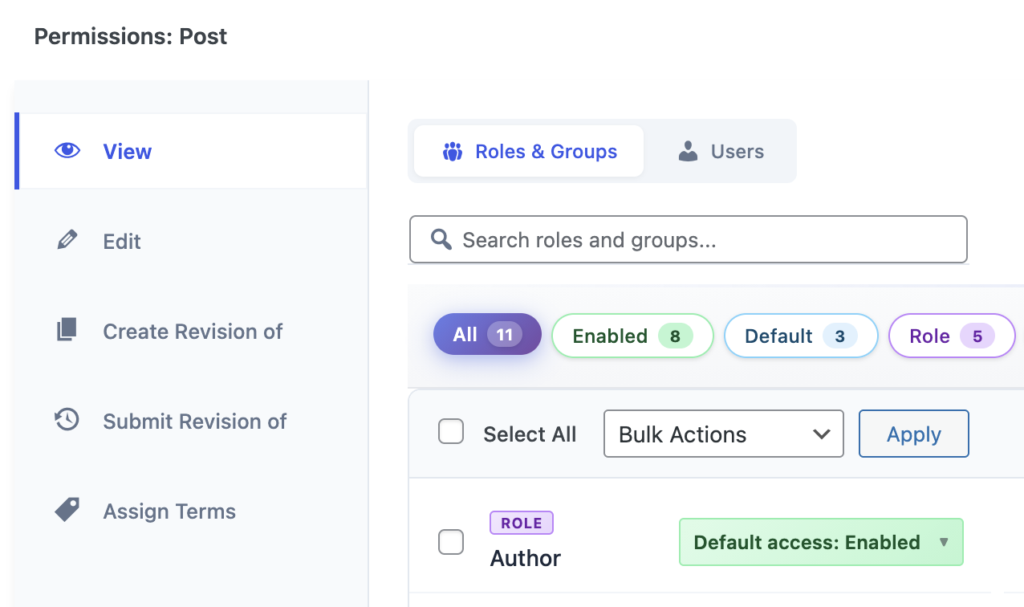Click the eye icon beside View

click(67, 151)
